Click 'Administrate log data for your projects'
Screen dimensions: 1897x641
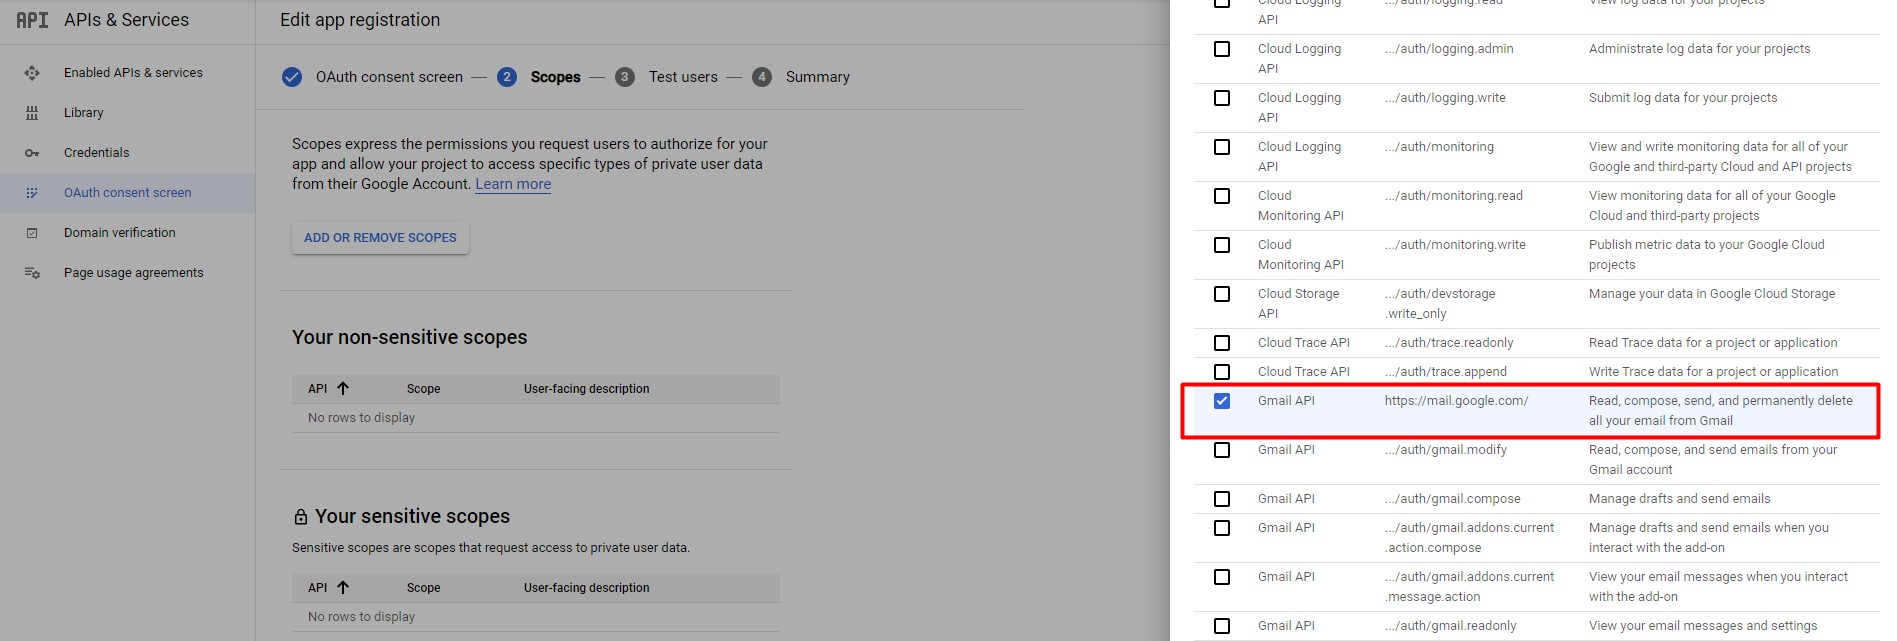tap(1699, 49)
